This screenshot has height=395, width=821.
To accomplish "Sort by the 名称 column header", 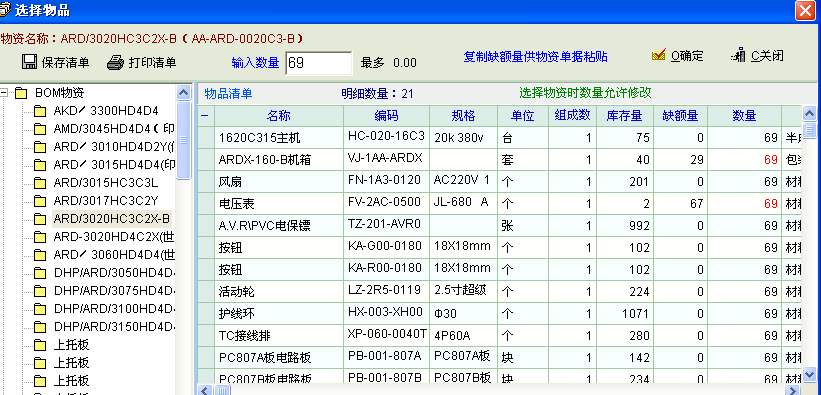I will pos(279,116).
